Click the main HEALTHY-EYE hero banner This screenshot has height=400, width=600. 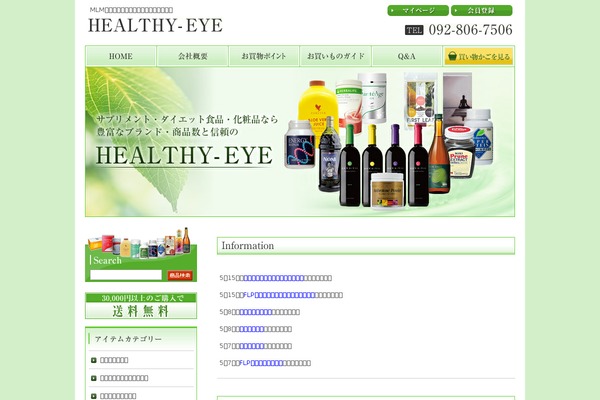pyautogui.click(x=300, y=142)
